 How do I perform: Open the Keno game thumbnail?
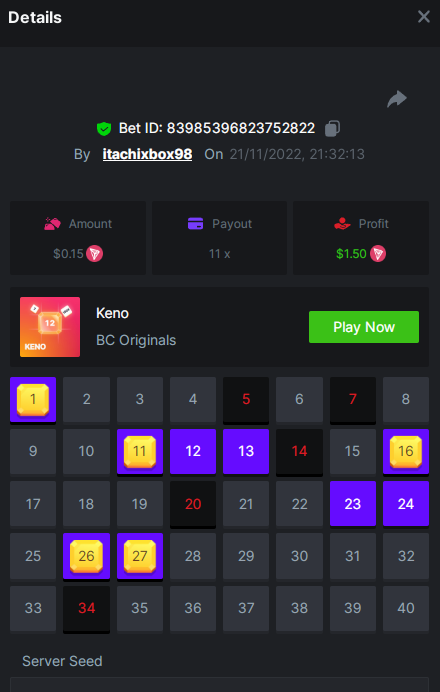click(50, 327)
